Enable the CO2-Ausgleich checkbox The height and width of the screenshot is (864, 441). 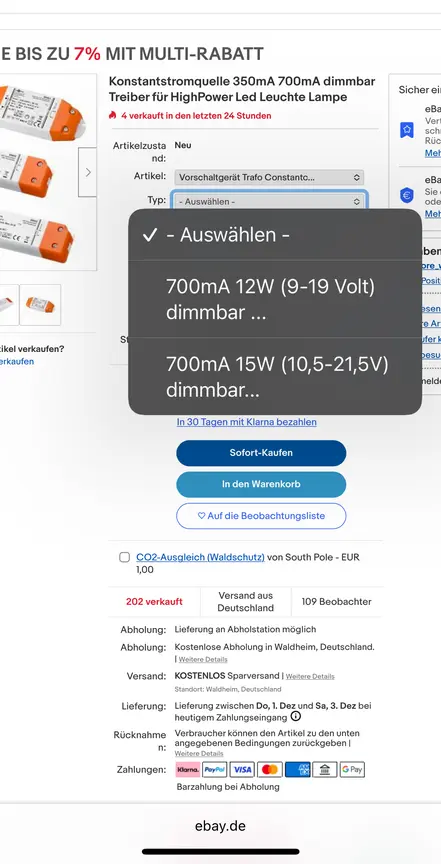(125, 557)
